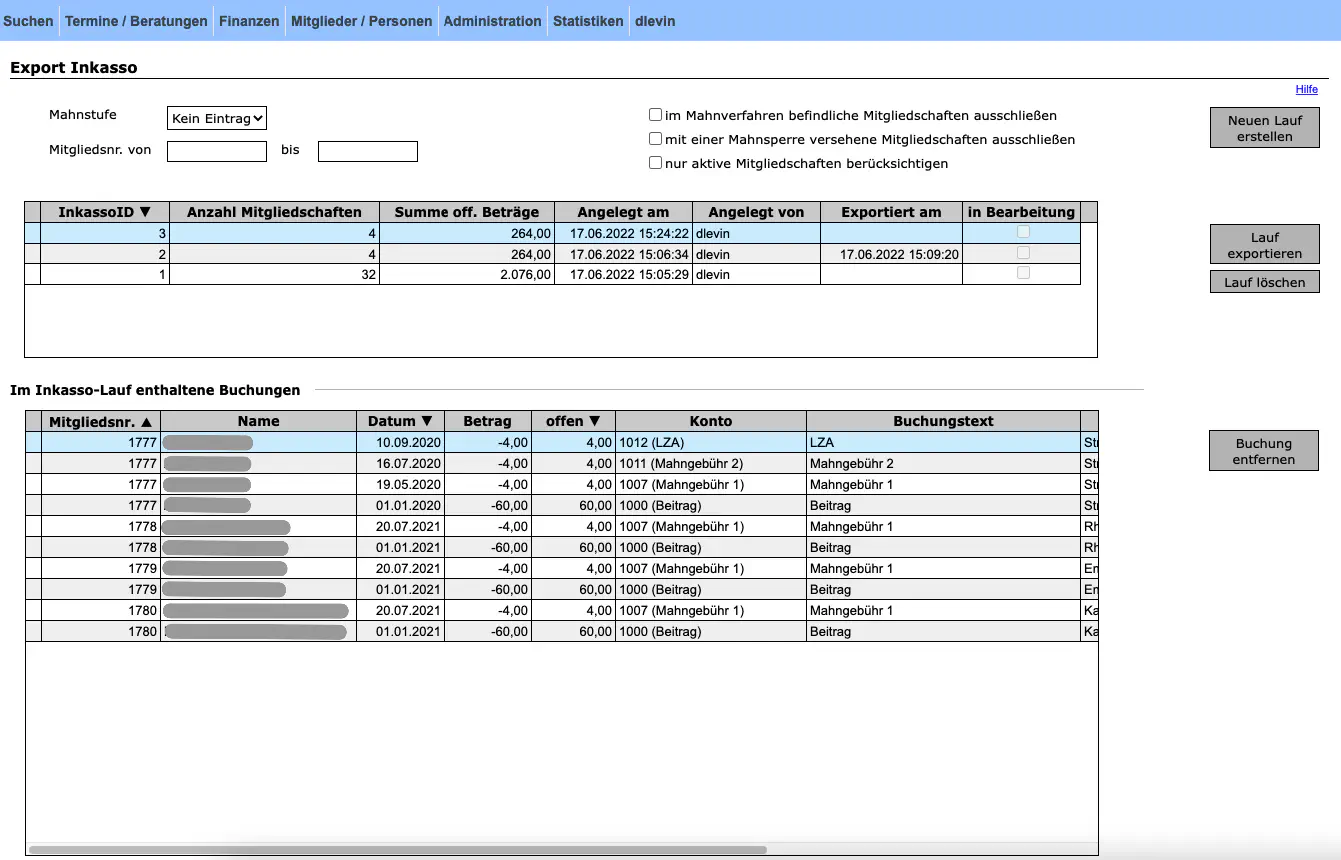The height and width of the screenshot is (860, 1341).
Task: Open the Finanzen menu
Action: tap(249, 21)
